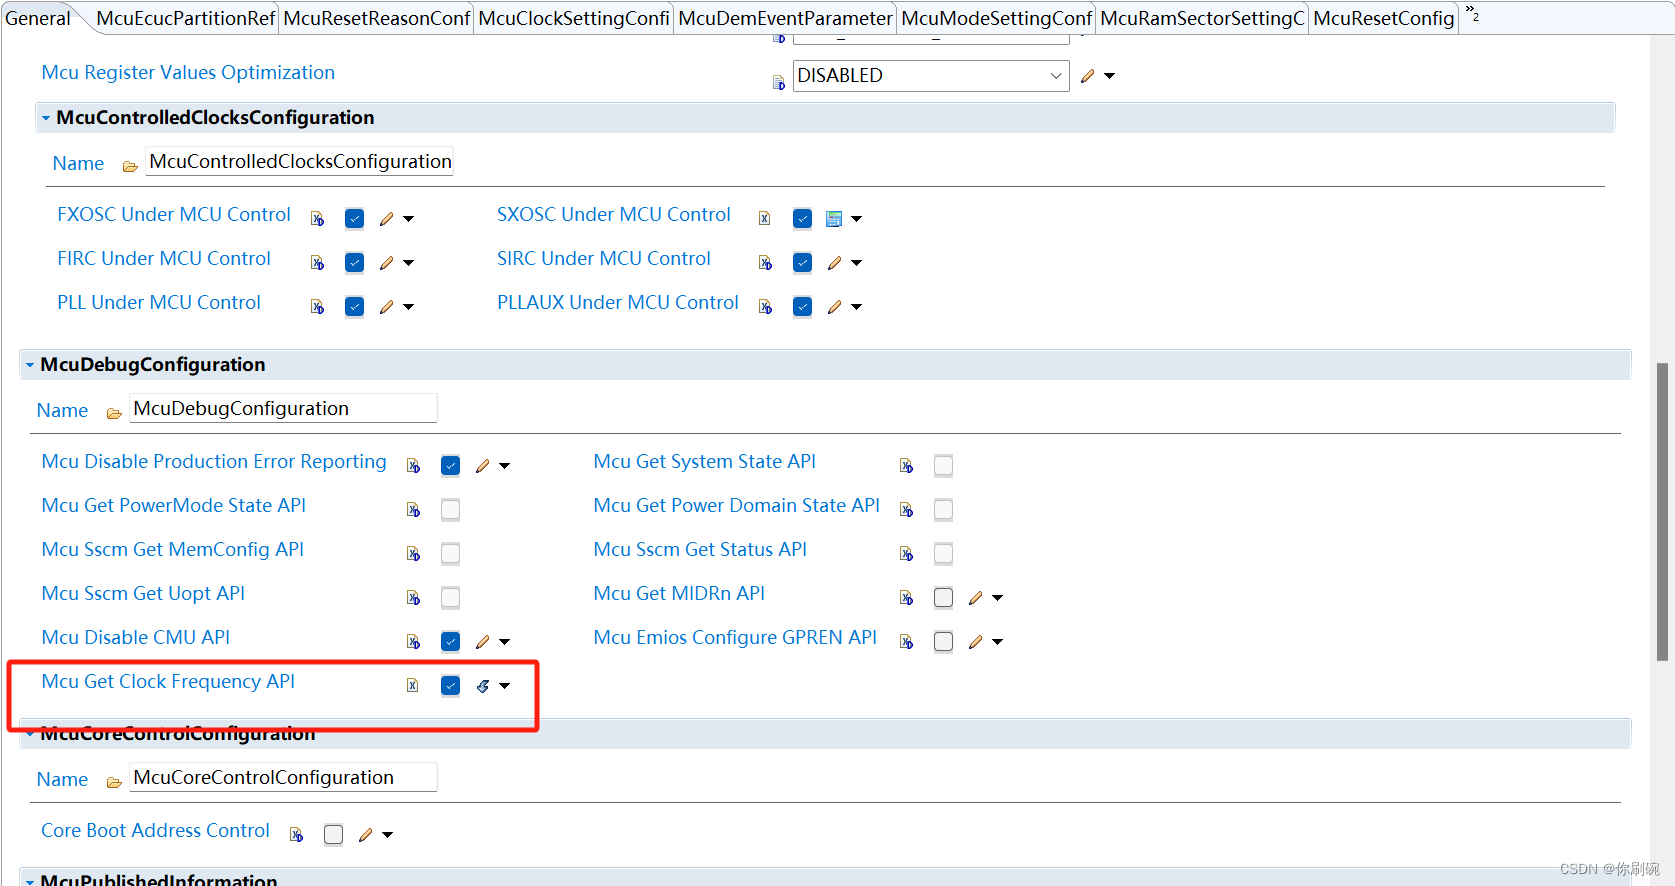The image size is (1675, 886).
Task: Click pencil edit icon for FXOSC Under MCU Control
Action: [387, 219]
